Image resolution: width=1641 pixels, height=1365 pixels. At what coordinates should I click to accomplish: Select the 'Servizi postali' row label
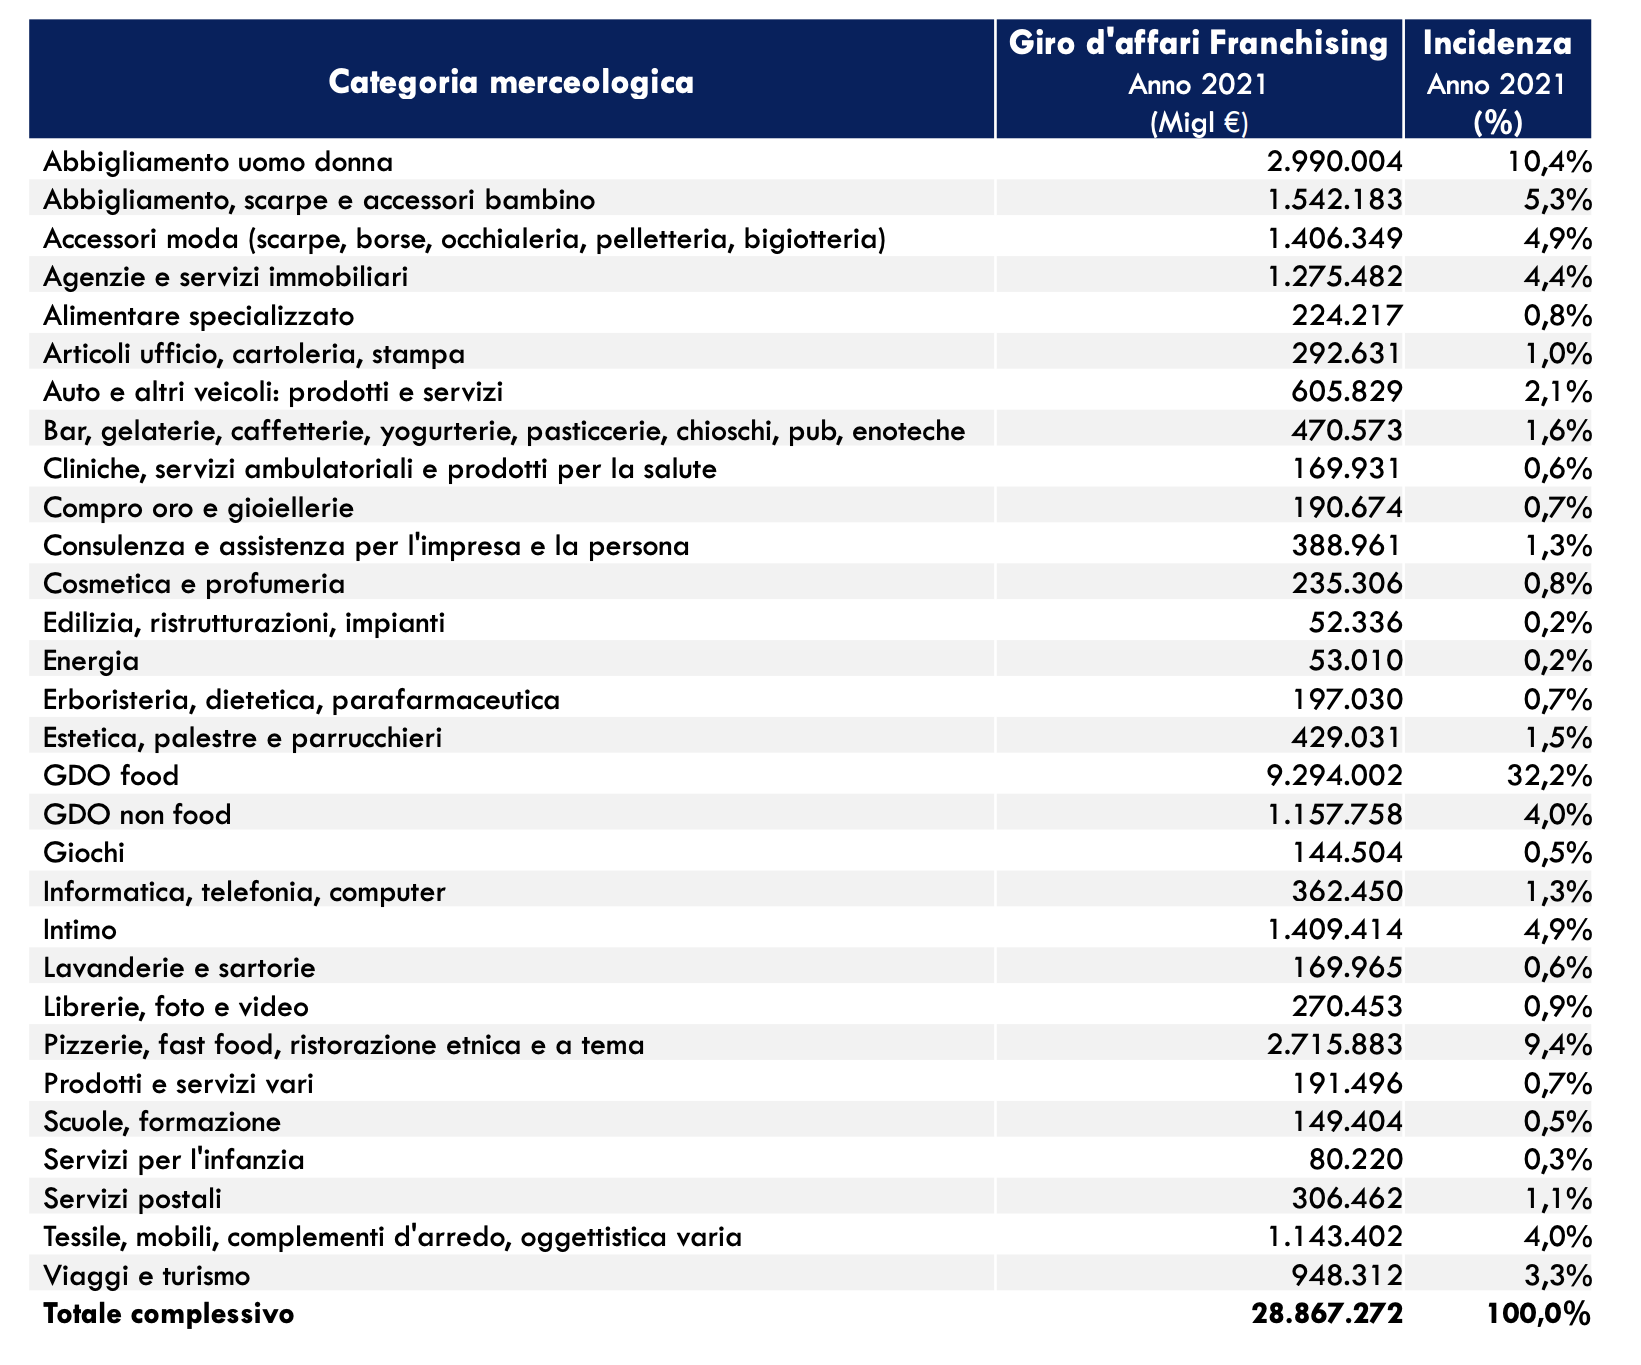[133, 1199]
